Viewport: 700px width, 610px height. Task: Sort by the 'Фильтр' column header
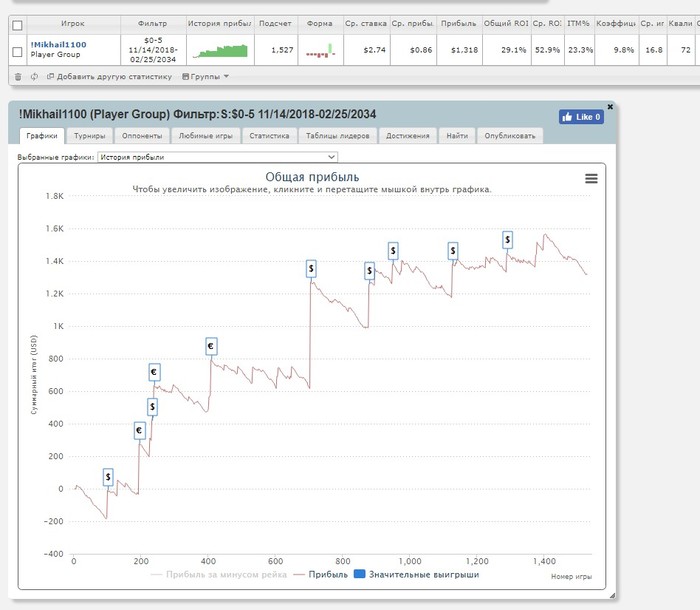click(x=153, y=24)
